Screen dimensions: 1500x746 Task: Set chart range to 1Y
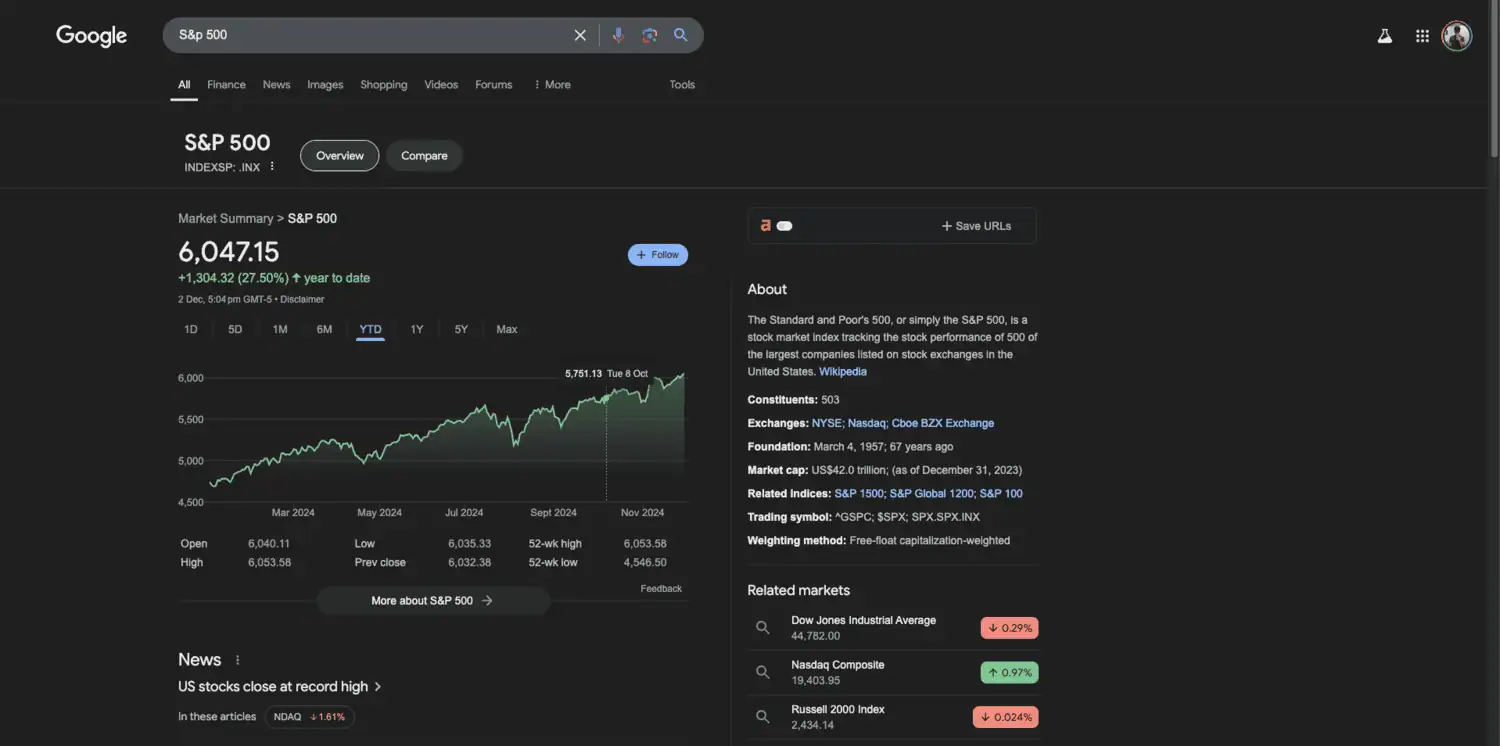417,329
